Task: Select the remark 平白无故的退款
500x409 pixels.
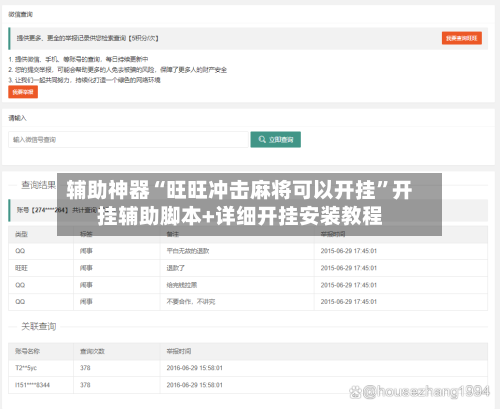Action: pyautogui.click(x=188, y=251)
